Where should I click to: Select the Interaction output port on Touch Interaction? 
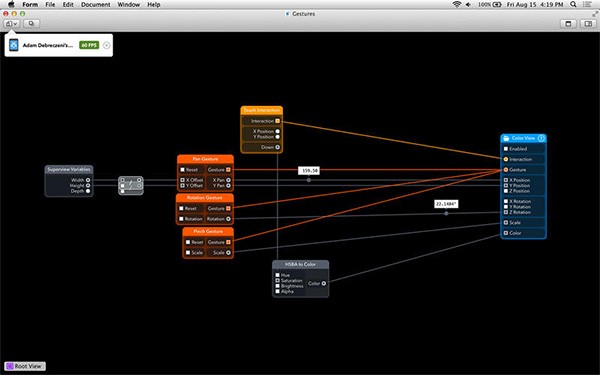click(x=278, y=121)
